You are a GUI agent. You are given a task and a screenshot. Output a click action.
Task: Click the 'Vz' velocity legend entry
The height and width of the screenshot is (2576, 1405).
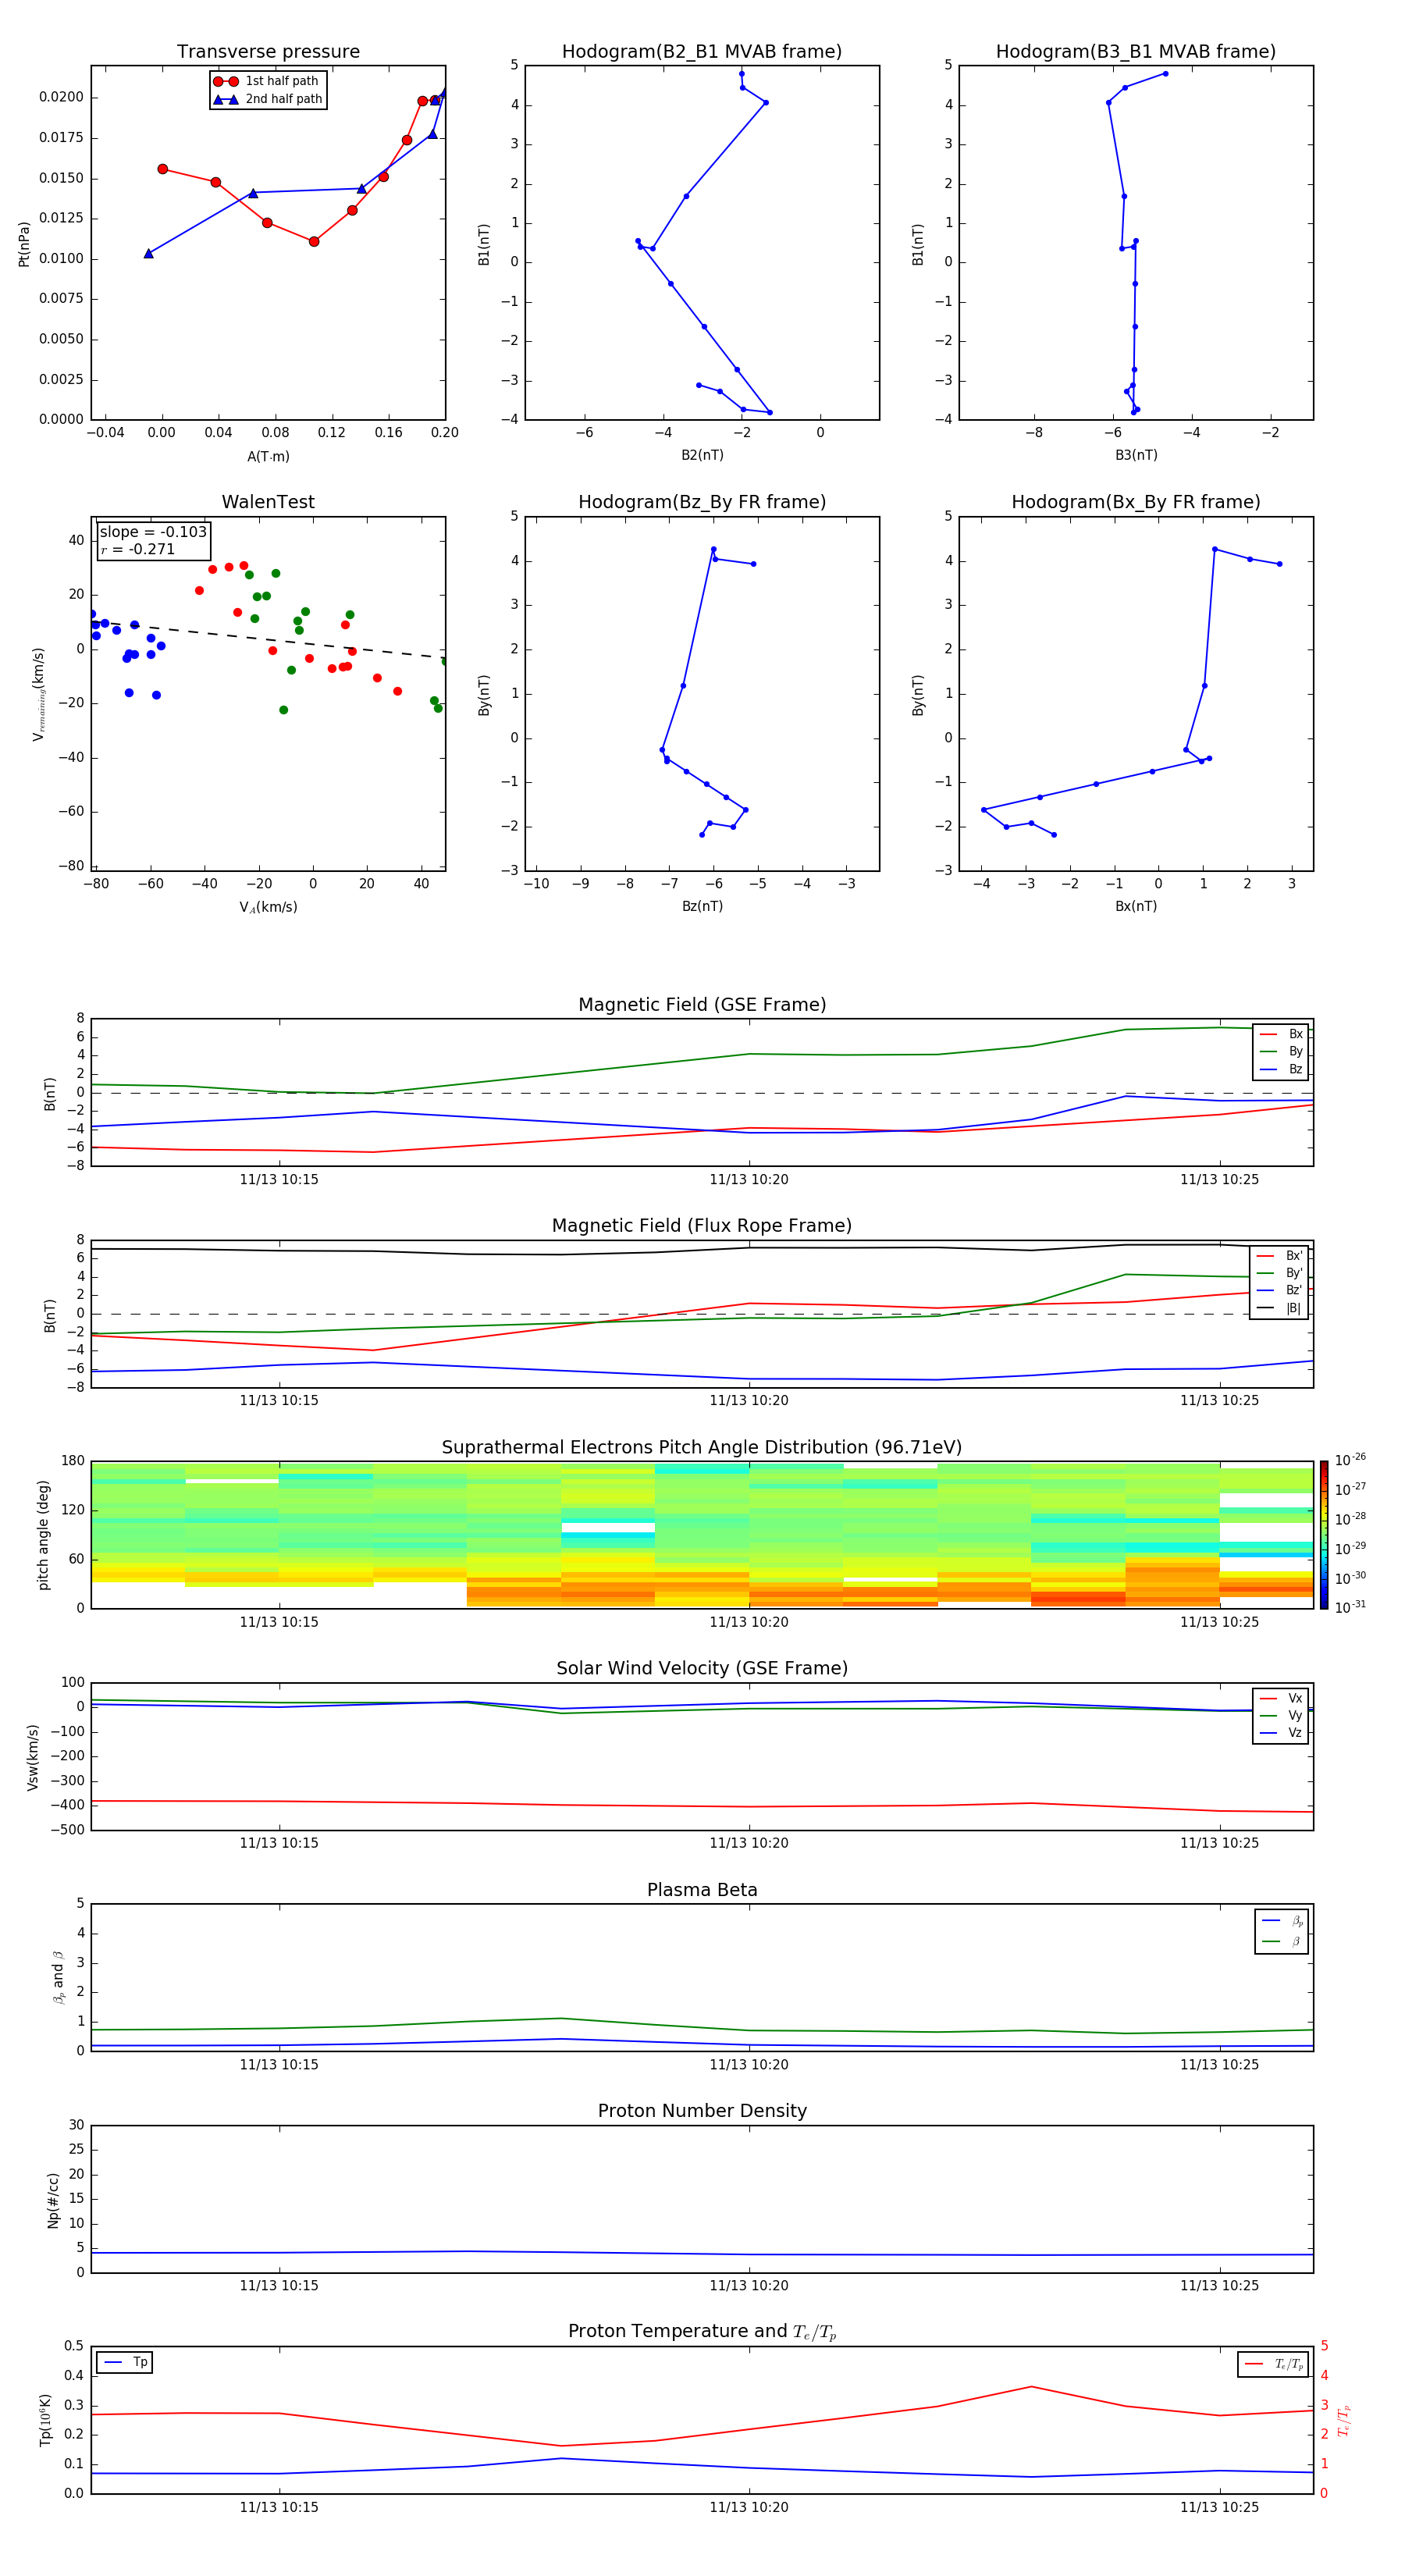tap(1281, 1733)
